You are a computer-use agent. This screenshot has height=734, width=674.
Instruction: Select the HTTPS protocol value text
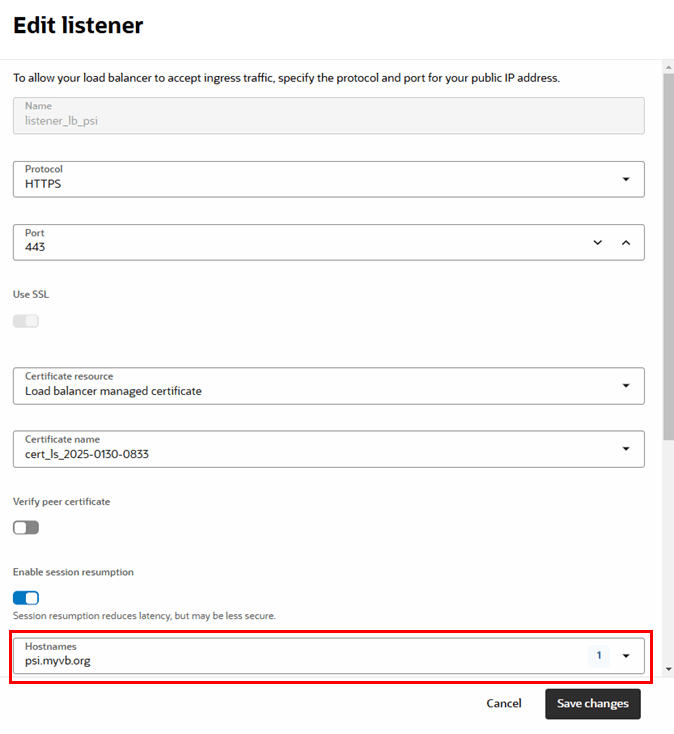coord(44,185)
